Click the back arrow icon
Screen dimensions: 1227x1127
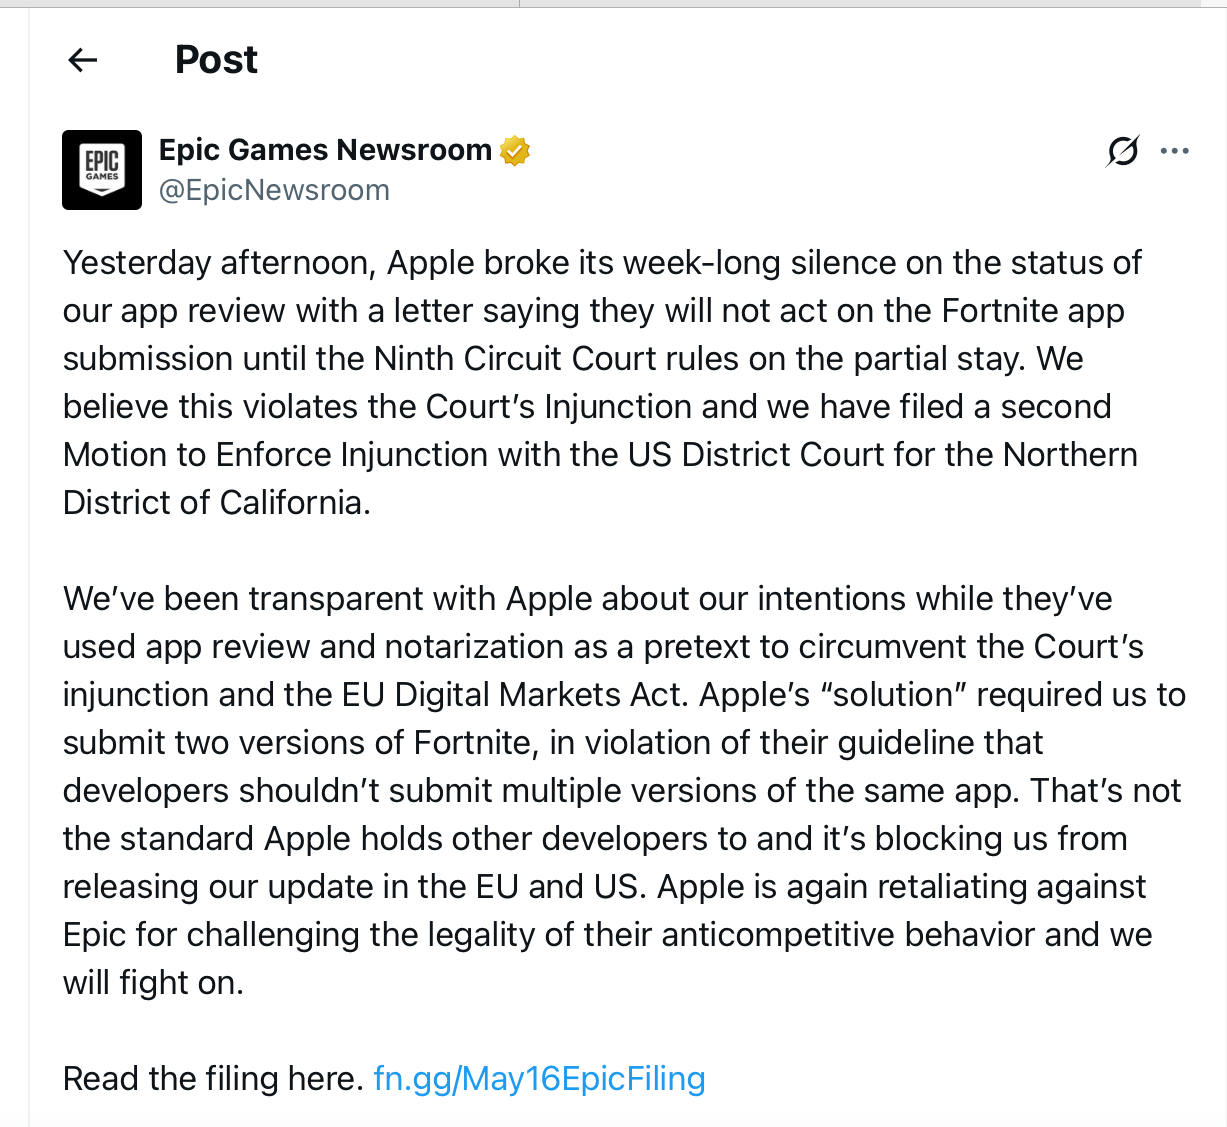[83, 60]
